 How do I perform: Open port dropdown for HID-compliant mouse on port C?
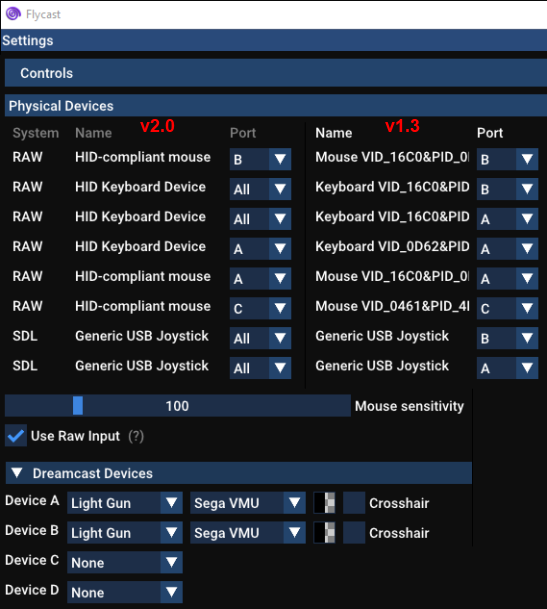click(260, 308)
